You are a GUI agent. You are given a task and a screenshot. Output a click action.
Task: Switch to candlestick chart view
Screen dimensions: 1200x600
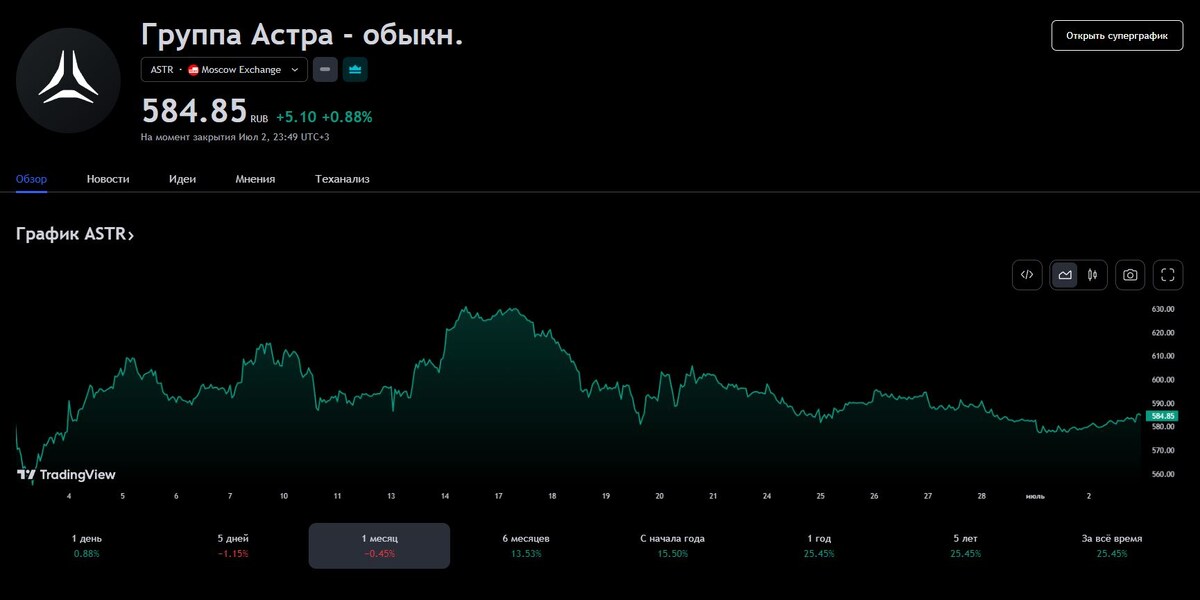[1092, 275]
